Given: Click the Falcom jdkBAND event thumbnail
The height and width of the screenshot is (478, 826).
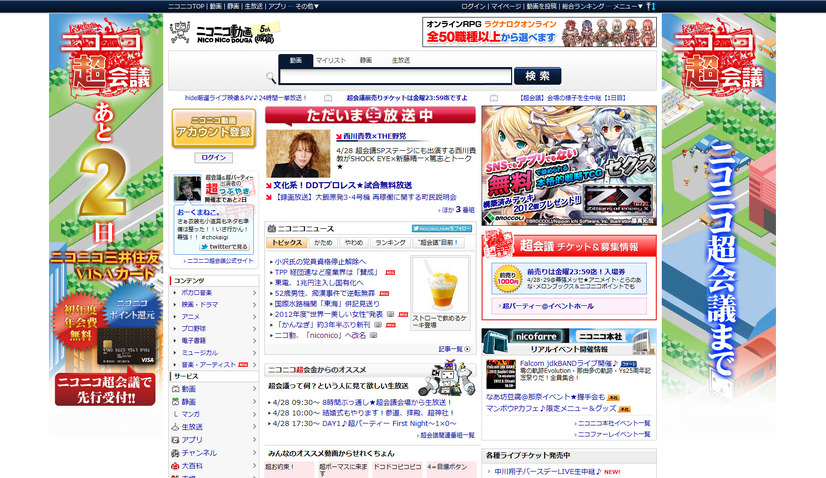Looking at the screenshot, I should point(500,374).
